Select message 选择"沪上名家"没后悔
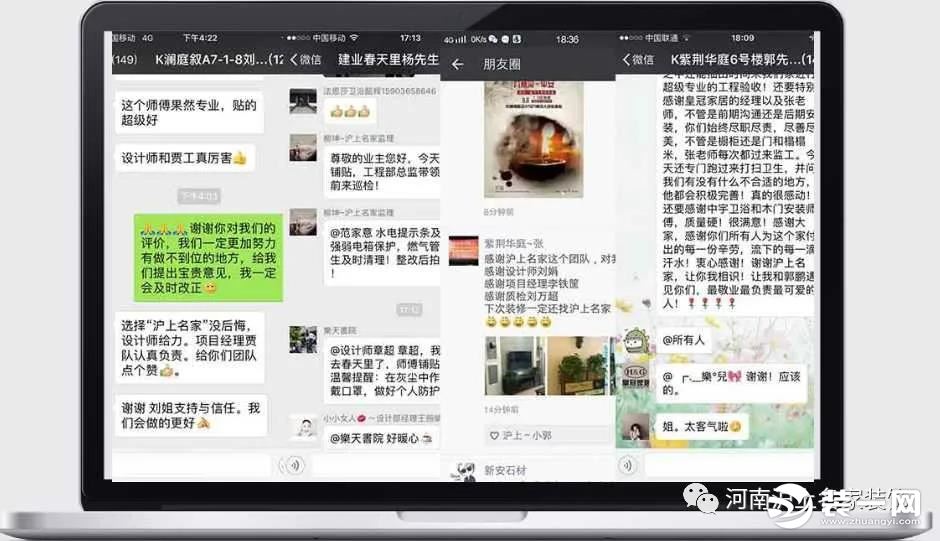Viewport: 940px width, 541px height. 190,348
